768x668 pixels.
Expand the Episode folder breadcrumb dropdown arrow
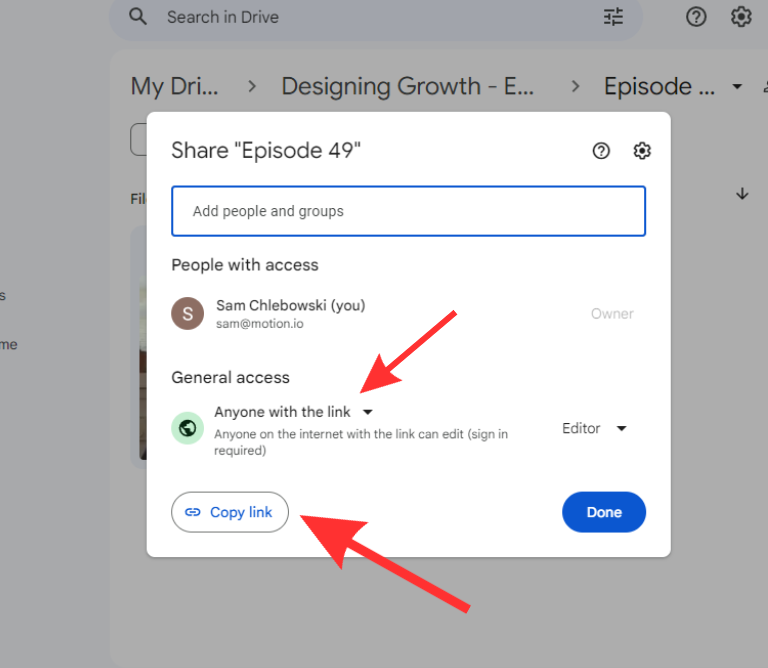[x=738, y=87]
